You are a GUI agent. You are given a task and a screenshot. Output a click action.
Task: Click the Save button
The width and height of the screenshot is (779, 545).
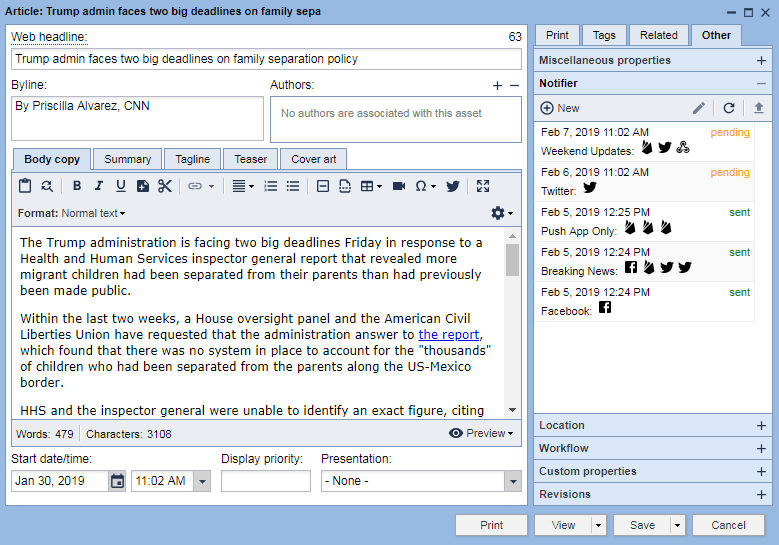point(642,525)
